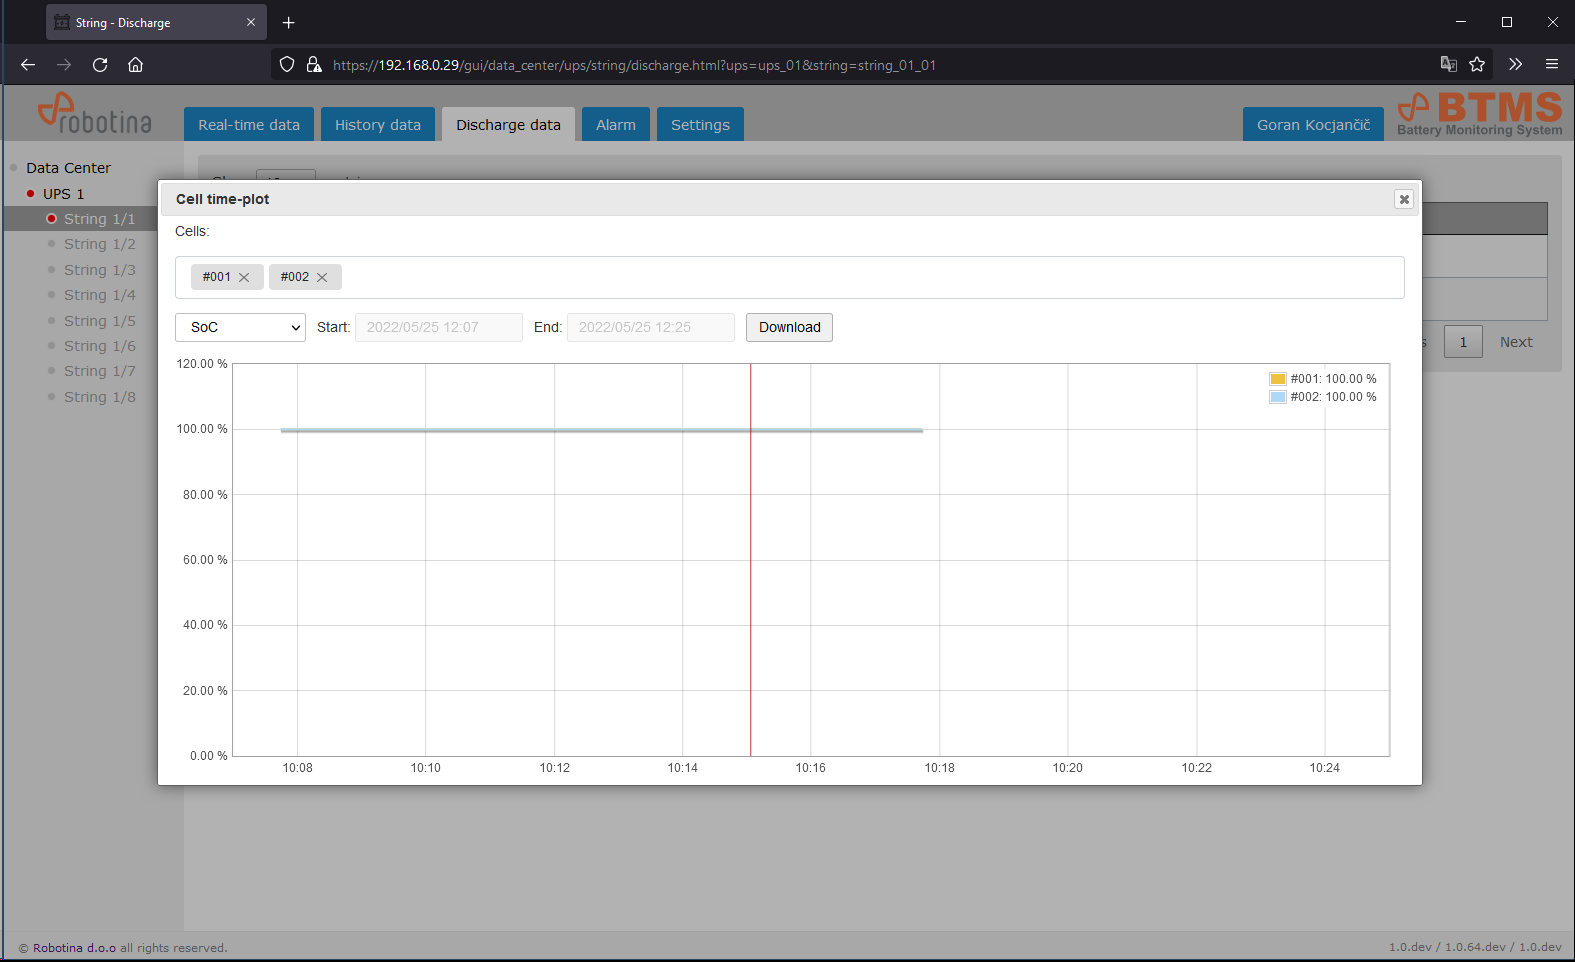The width and height of the screenshot is (1575, 962).
Task: Toggle #002 legend color swatch
Action: [1278, 397]
